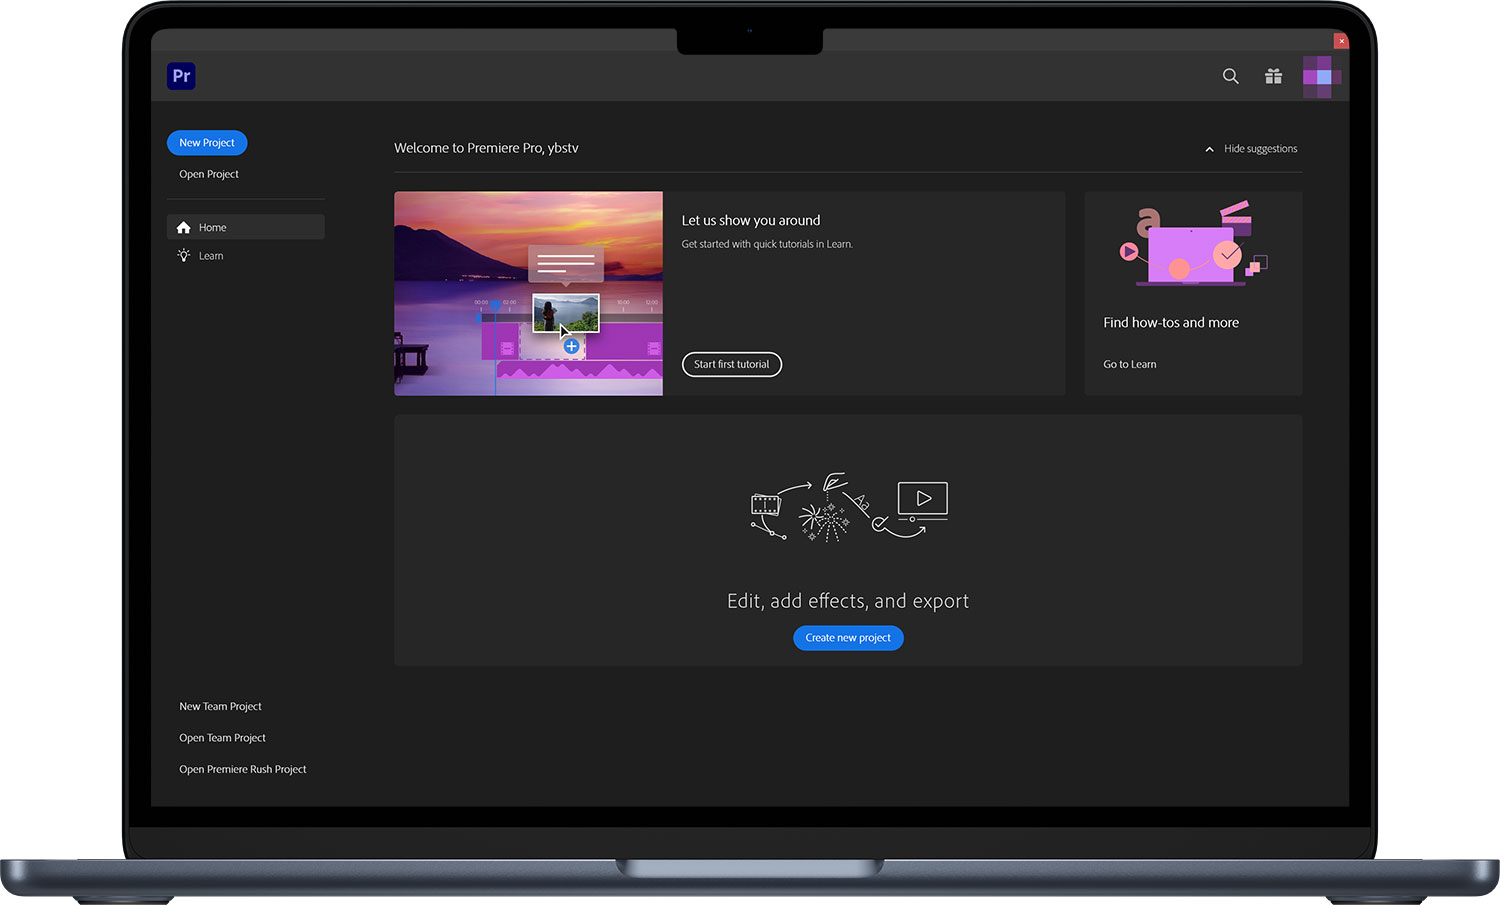Click Hide suggestions

pyautogui.click(x=1260, y=149)
